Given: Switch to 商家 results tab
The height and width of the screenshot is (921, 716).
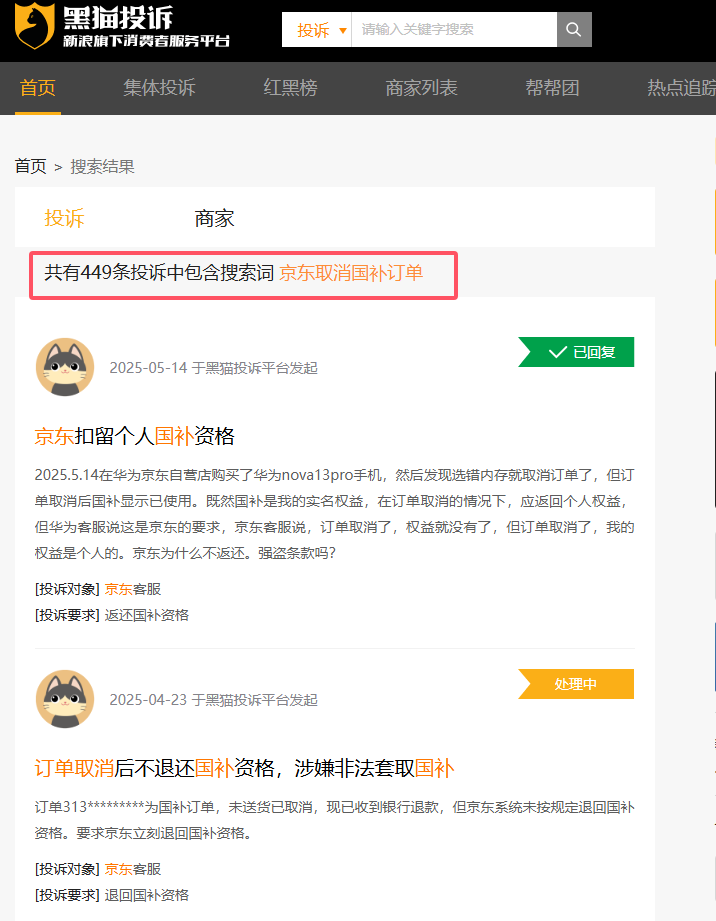Looking at the screenshot, I should pos(214,218).
